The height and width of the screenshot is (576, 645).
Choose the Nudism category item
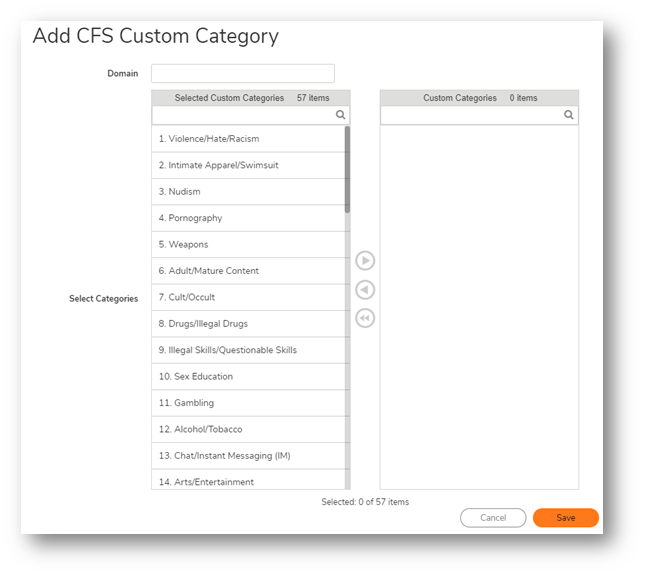tap(248, 192)
